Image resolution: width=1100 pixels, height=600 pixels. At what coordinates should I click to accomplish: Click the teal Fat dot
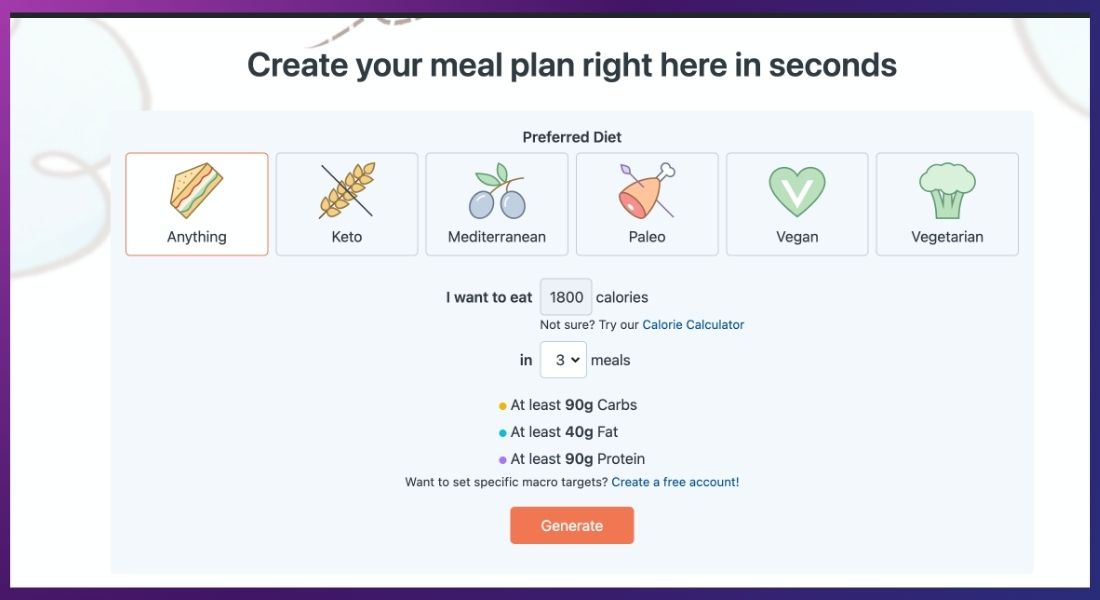[502, 433]
